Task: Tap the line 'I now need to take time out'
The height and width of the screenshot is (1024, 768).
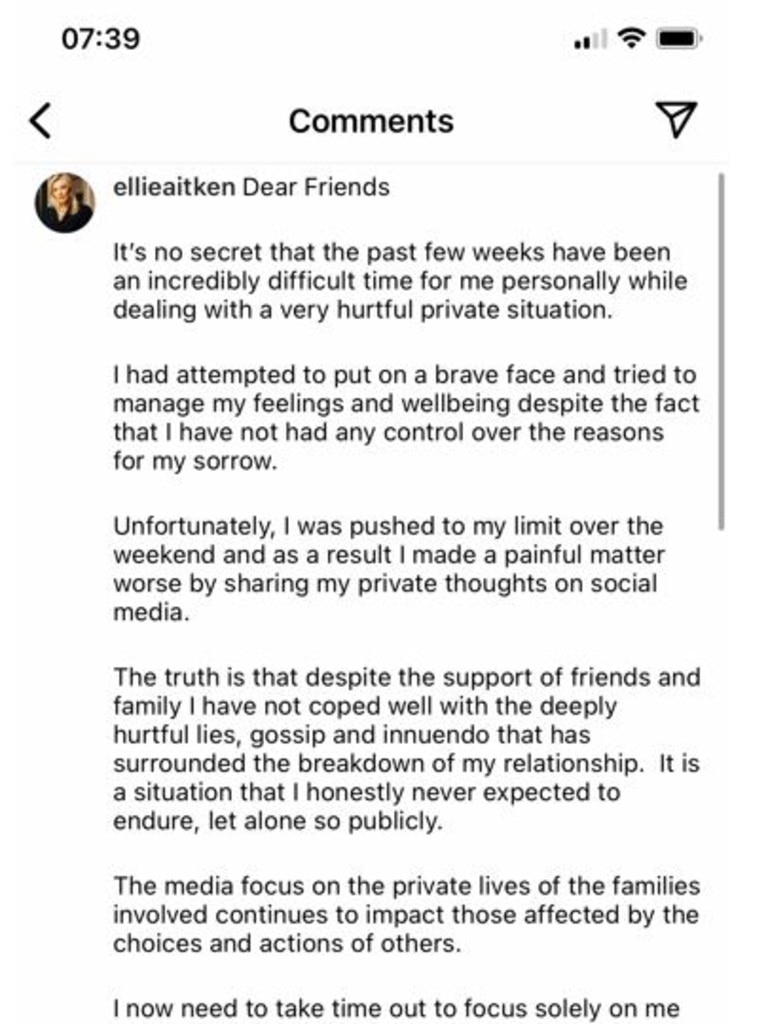Action: tap(396, 1008)
